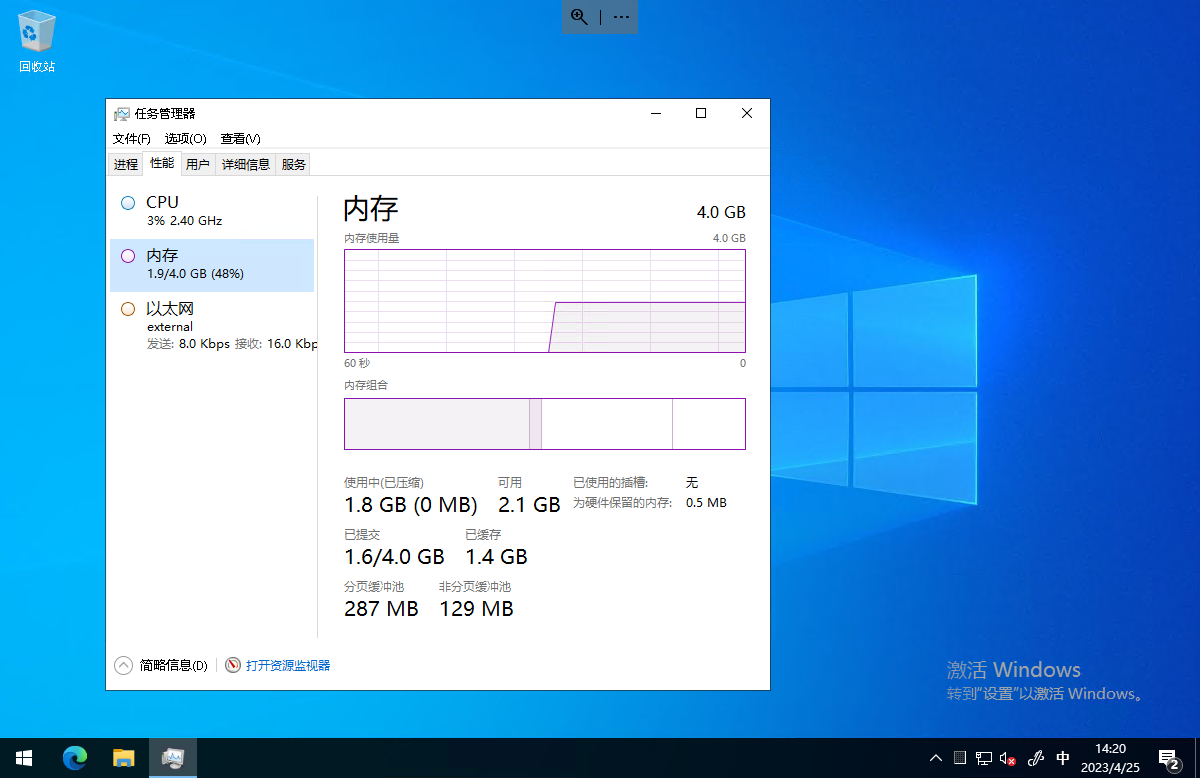Click the 简略信息 collapse arrow icon

point(123,665)
